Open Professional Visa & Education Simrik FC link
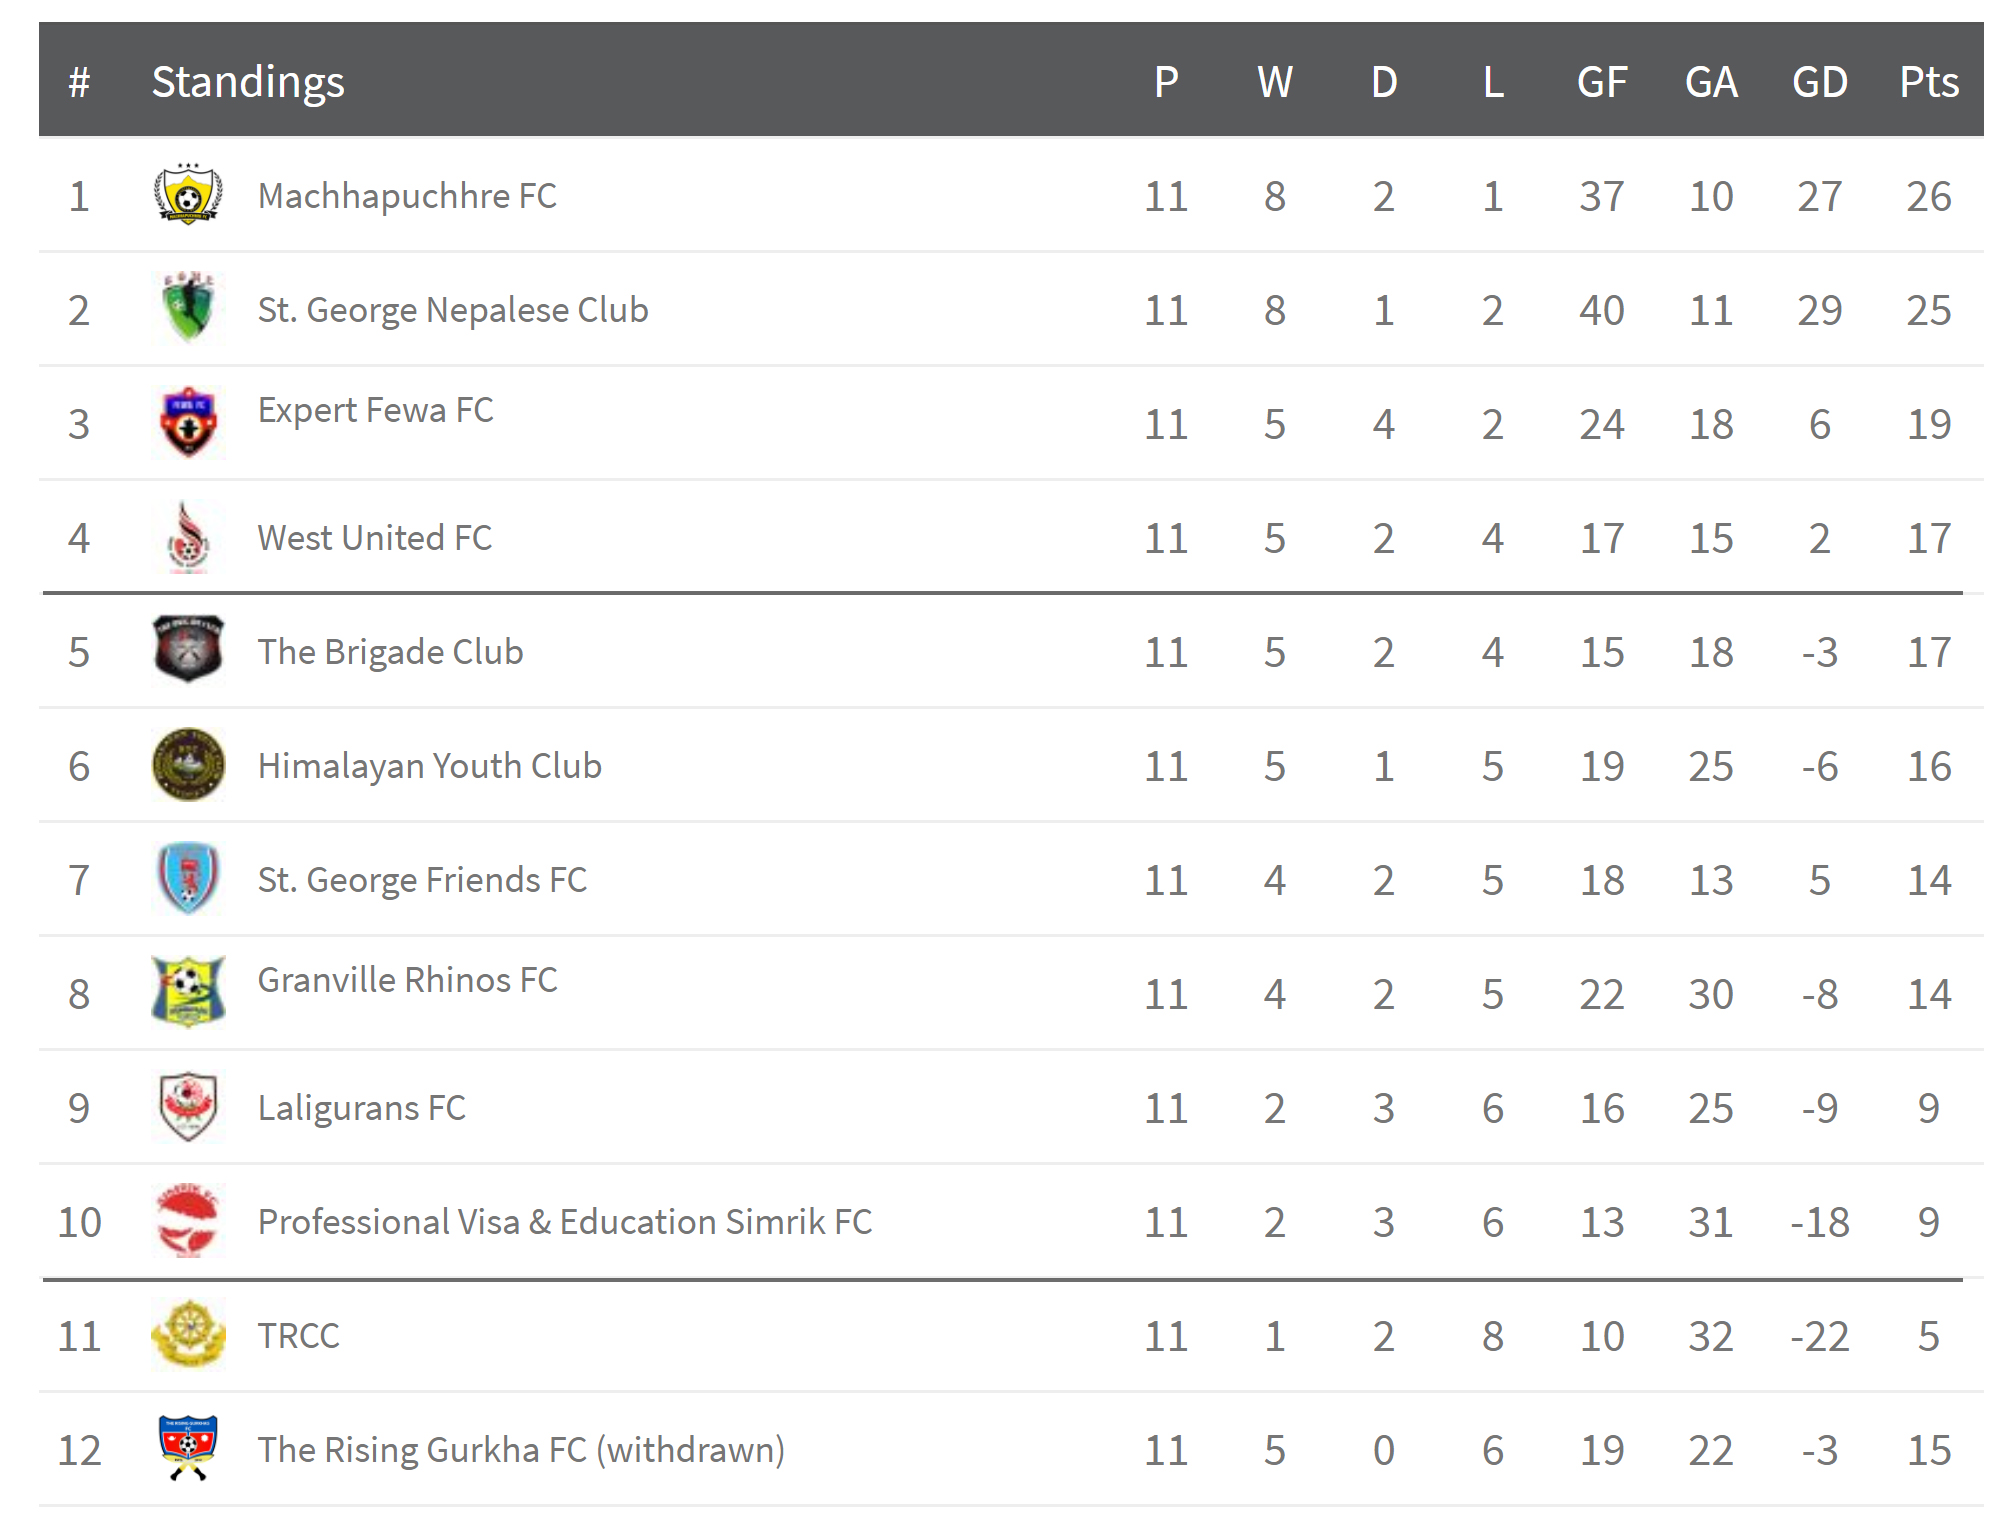This screenshot has width=2010, height=1536. (565, 1222)
